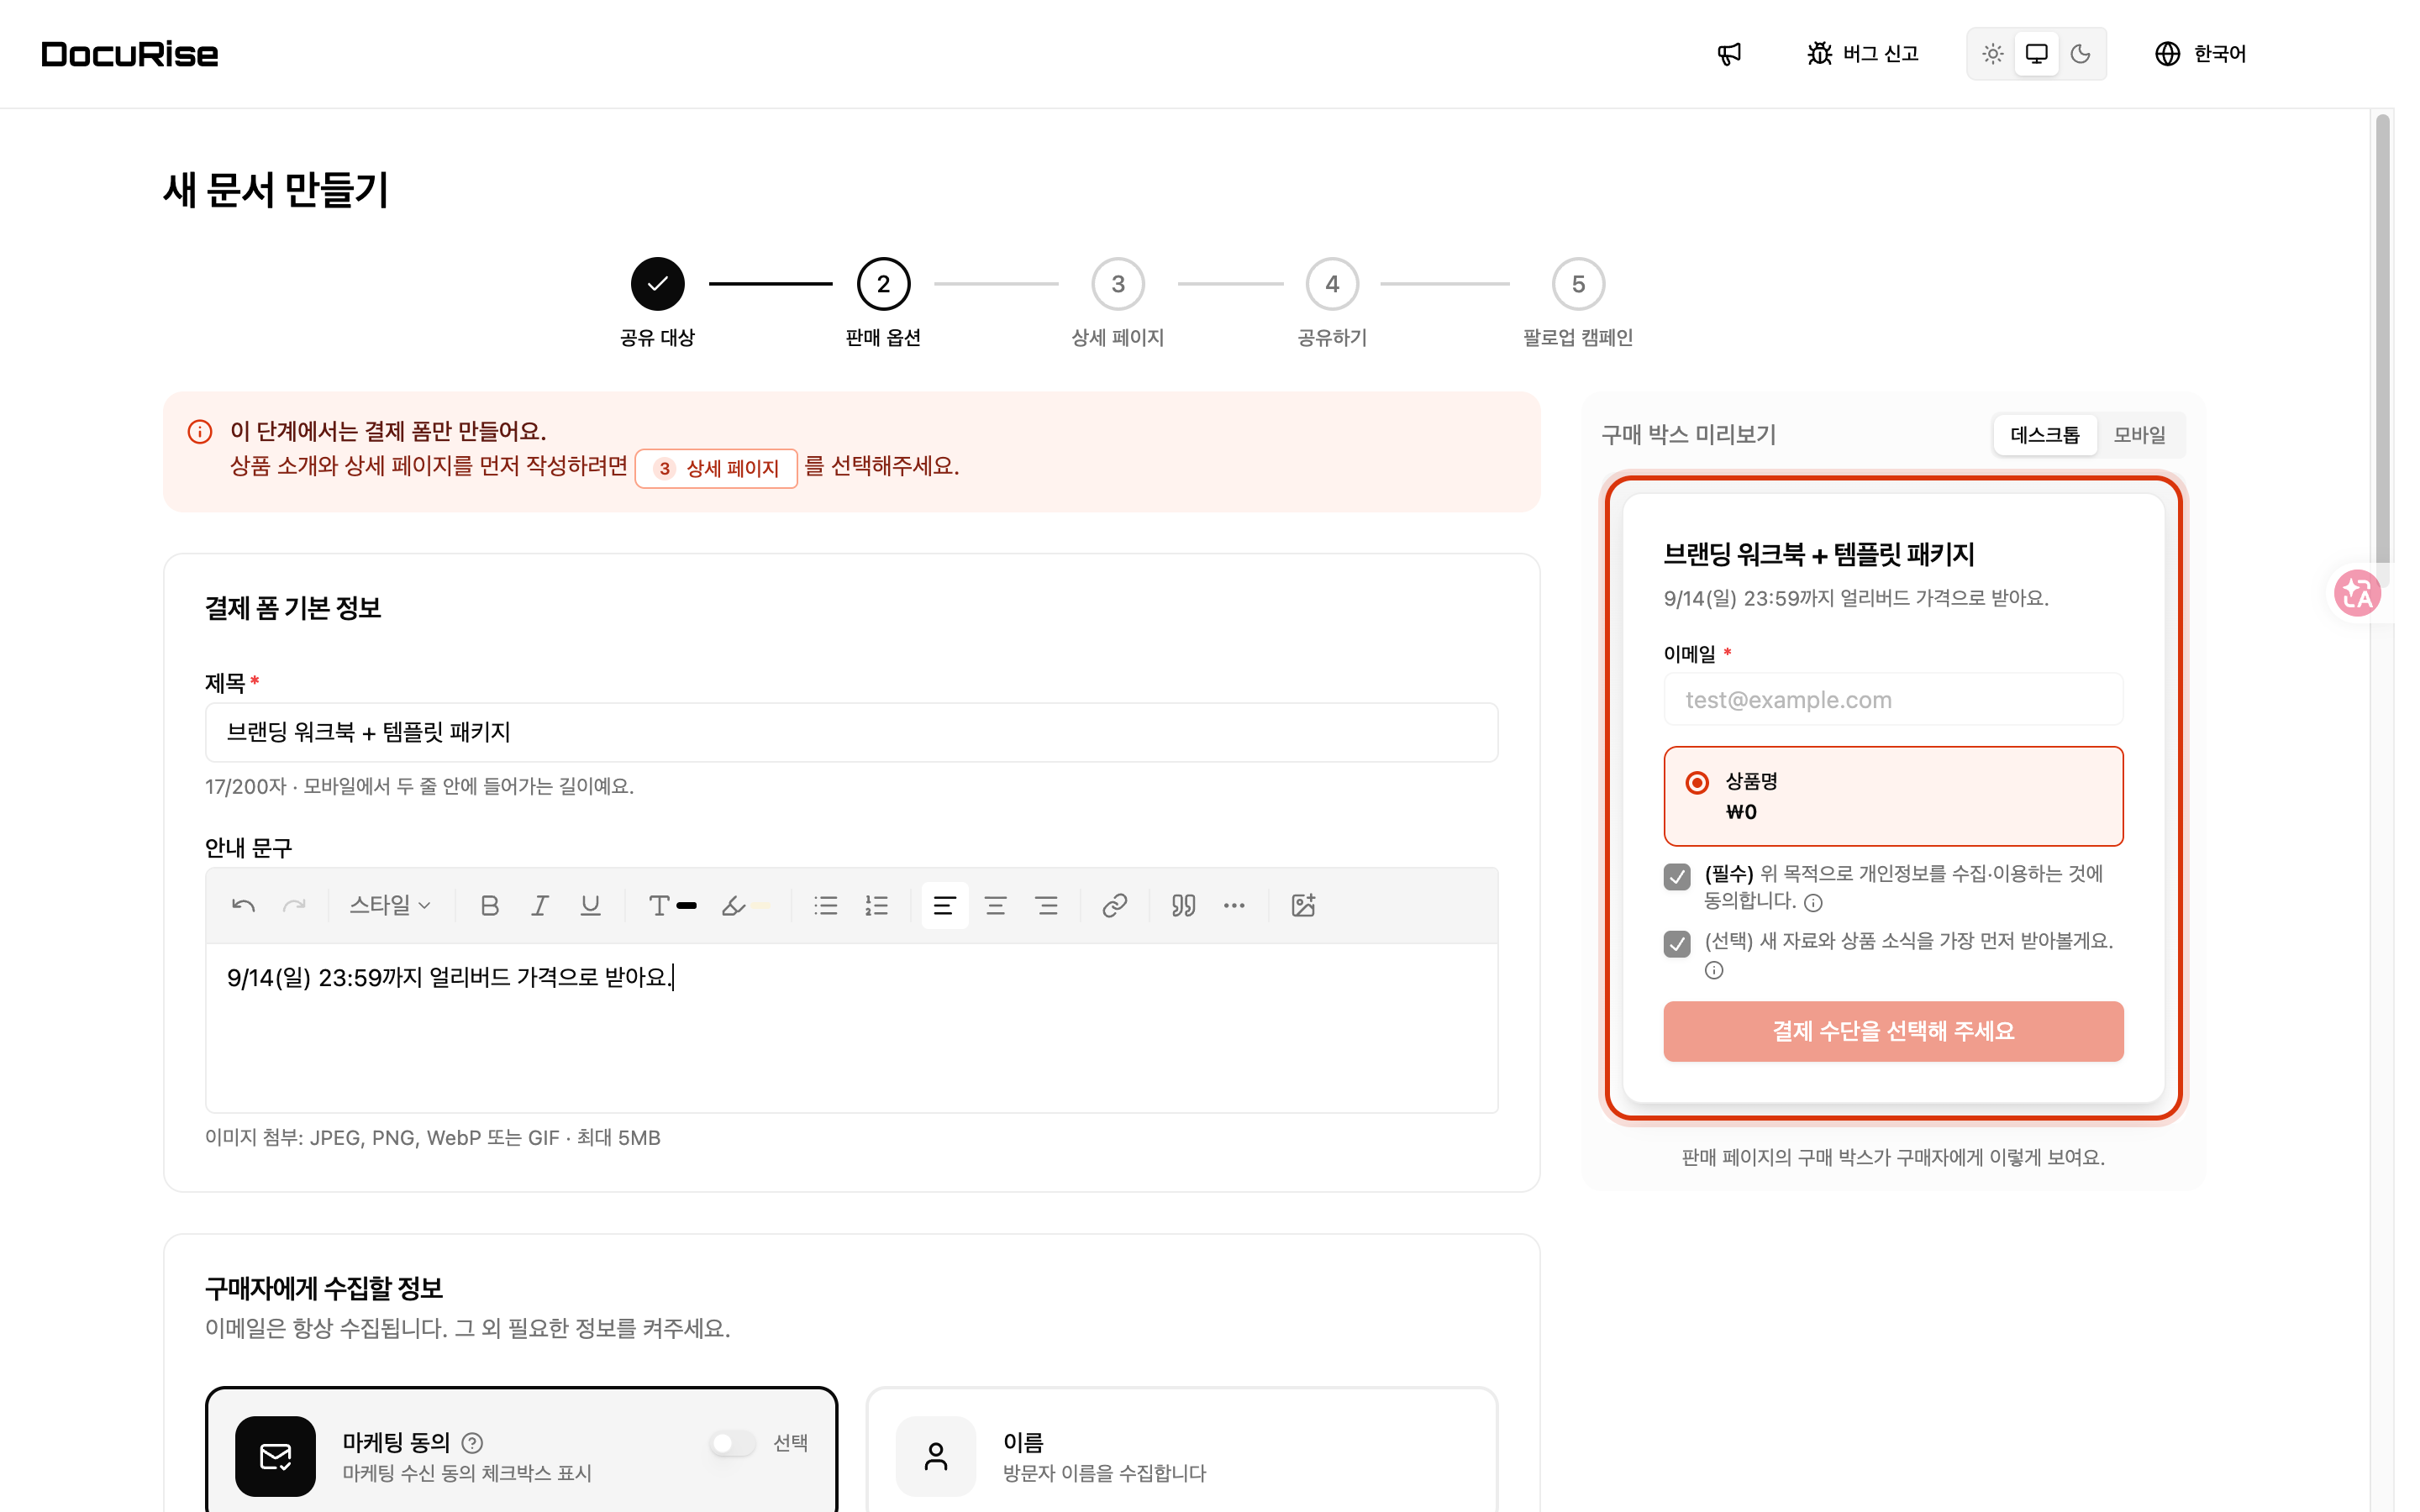Redo edit in editor toolbar

click(x=294, y=906)
